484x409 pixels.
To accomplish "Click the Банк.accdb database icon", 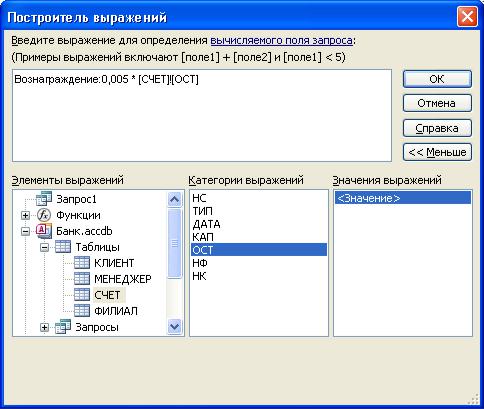I will (x=44, y=231).
